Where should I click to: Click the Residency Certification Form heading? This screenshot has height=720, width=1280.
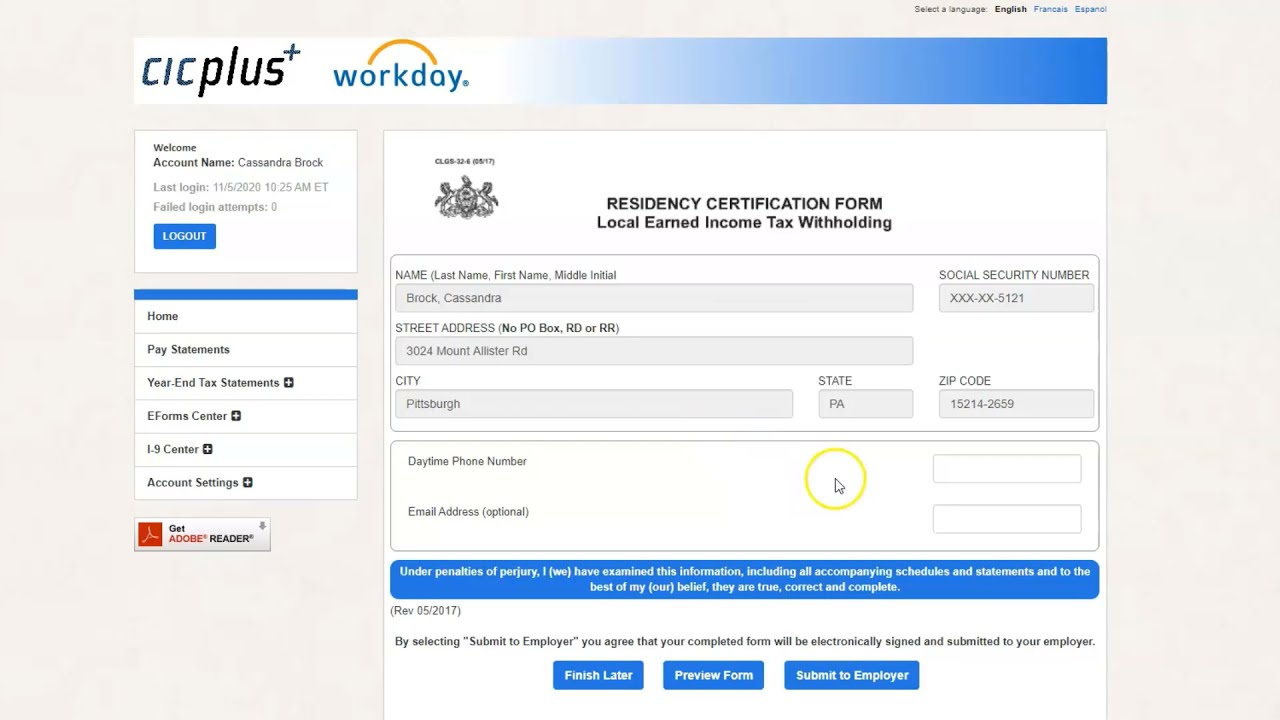pos(744,203)
